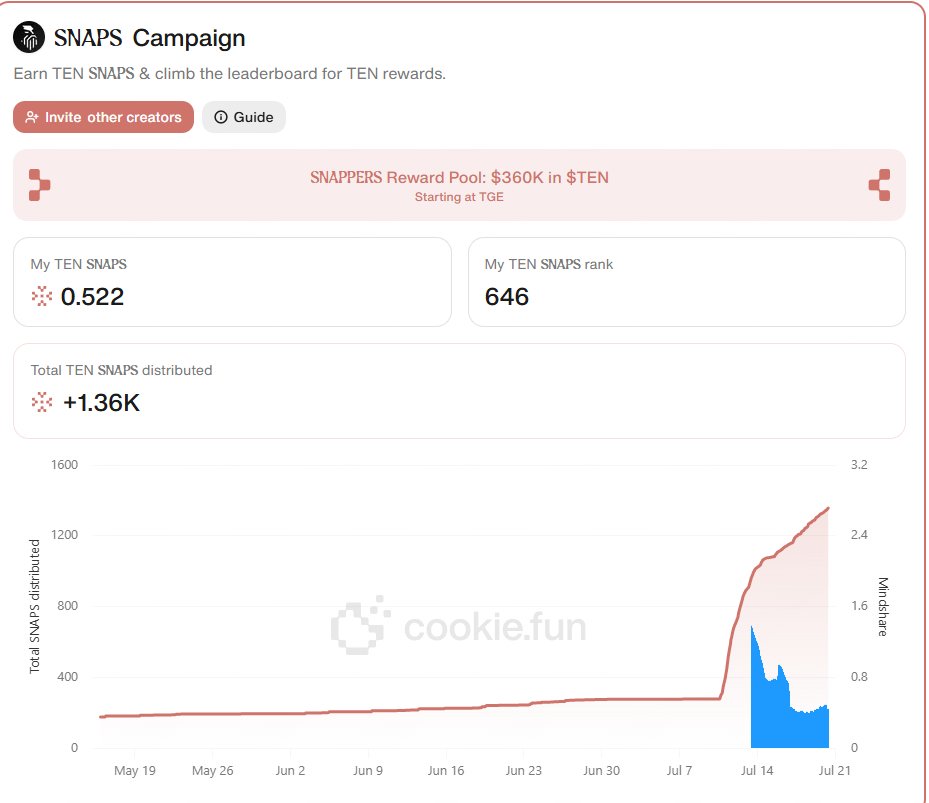The image size is (929, 803).
Task: Click the My TEN SNAPS rank label
Action: [549, 264]
